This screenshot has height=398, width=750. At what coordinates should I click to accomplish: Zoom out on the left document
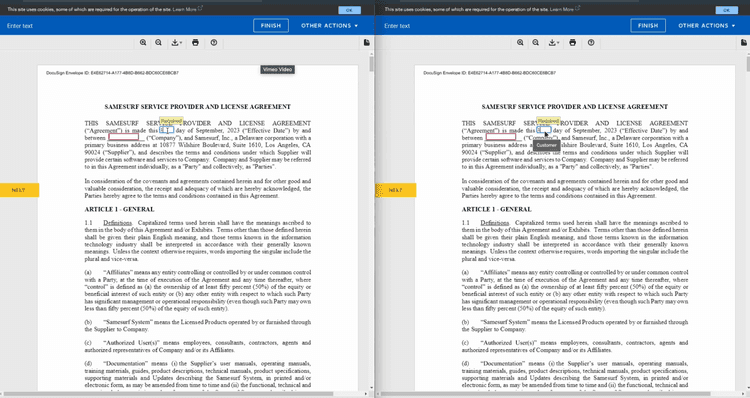pyautogui.click(x=158, y=43)
